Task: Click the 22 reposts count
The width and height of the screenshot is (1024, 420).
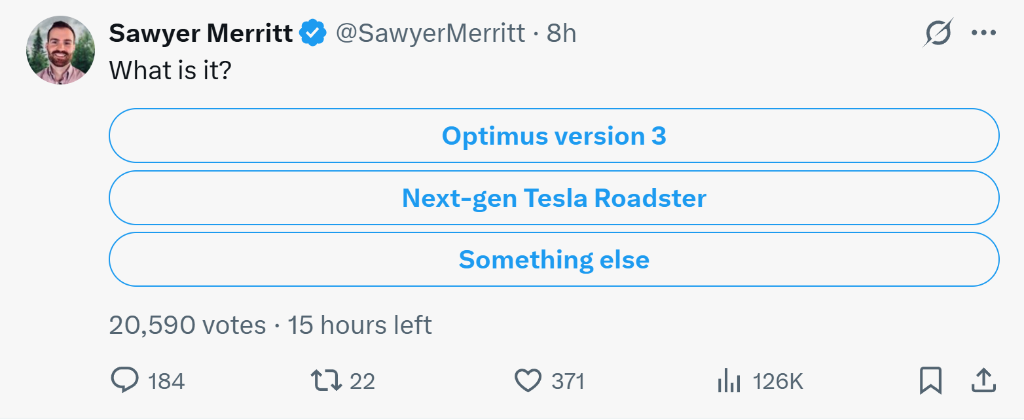Action: click(362, 381)
